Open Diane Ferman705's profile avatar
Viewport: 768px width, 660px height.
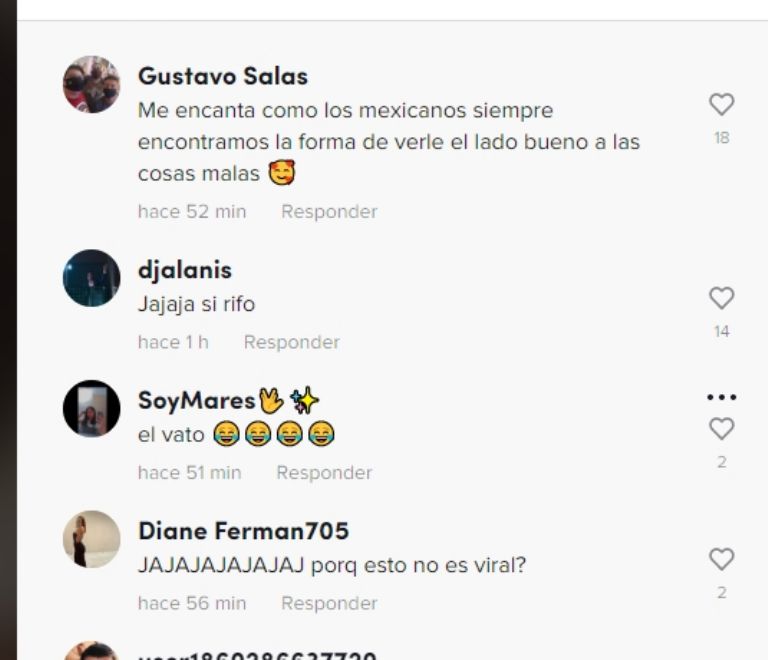click(x=92, y=539)
